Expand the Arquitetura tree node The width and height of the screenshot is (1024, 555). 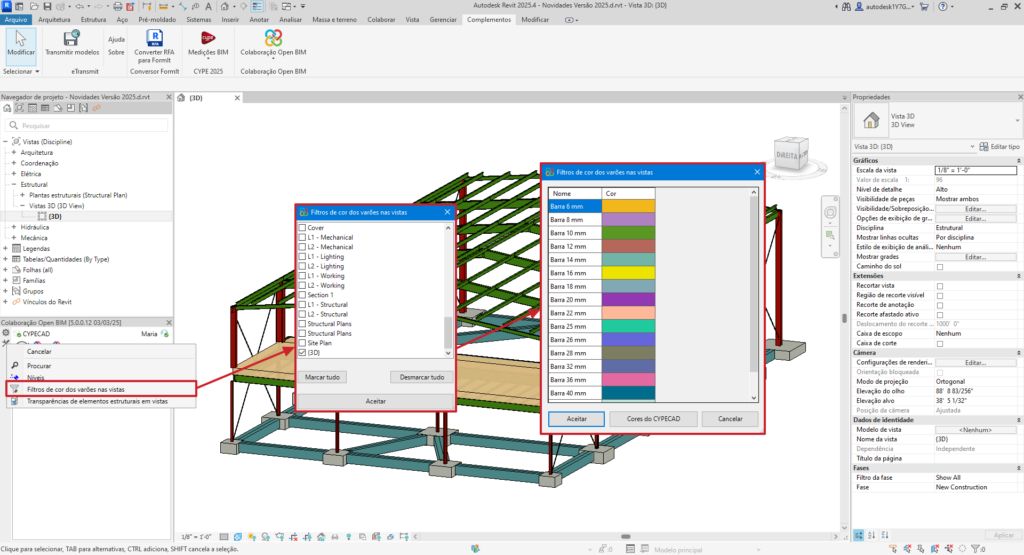coord(14,152)
